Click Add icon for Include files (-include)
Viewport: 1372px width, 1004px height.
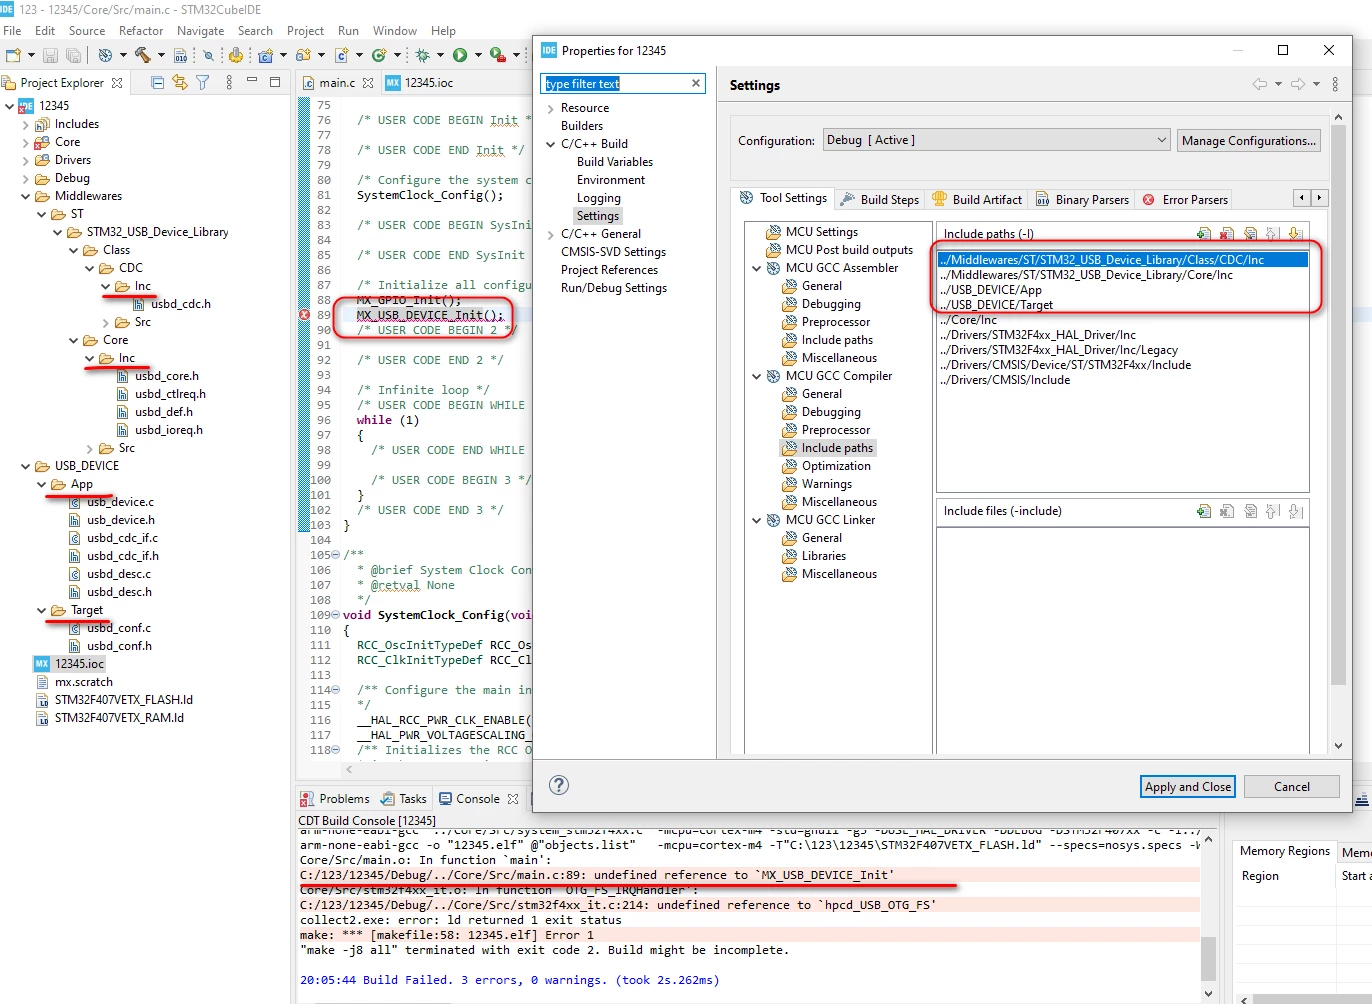(x=1204, y=511)
